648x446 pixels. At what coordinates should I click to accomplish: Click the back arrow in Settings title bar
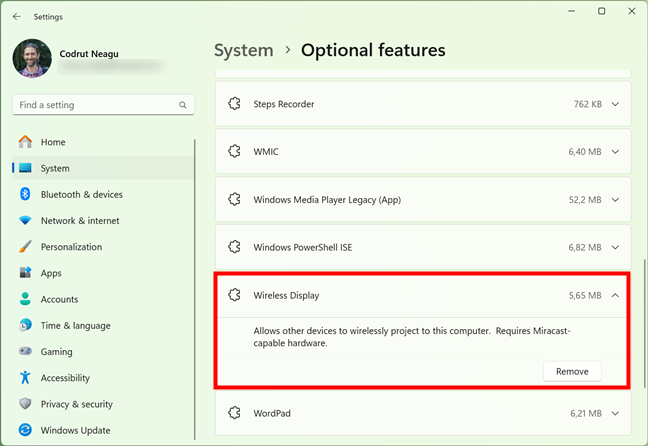click(17, 17)
